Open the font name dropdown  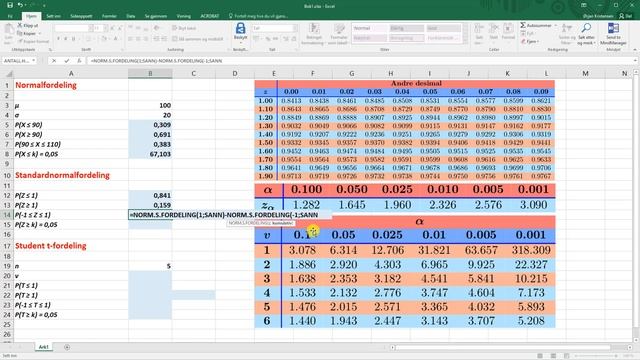[x=91, y=28]
